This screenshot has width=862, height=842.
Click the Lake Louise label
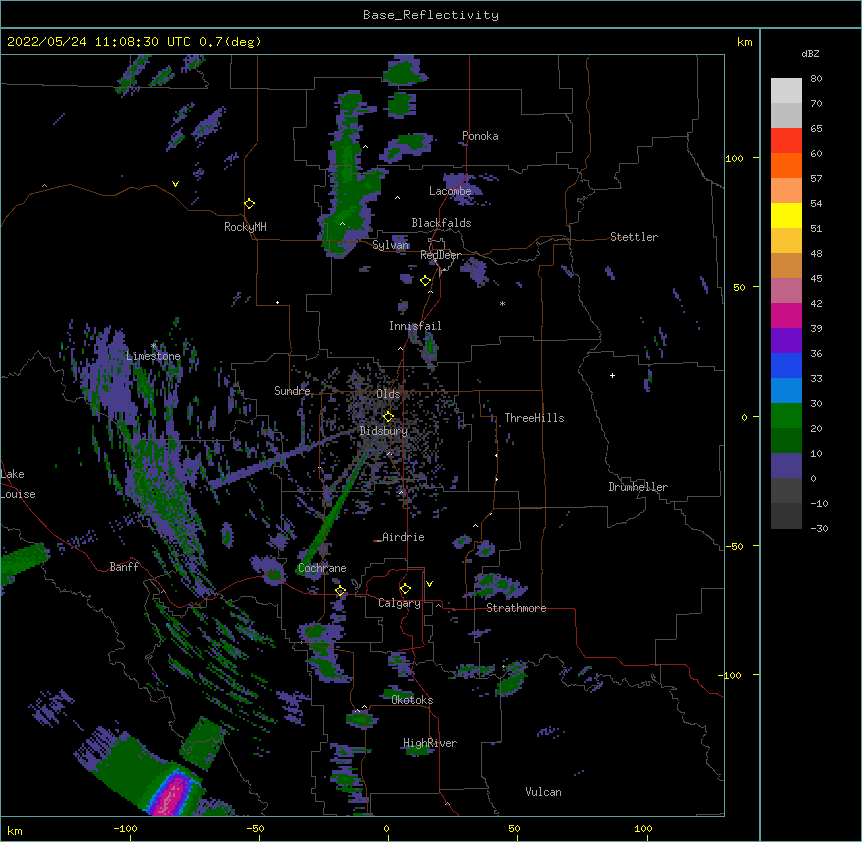coord(17,484)
